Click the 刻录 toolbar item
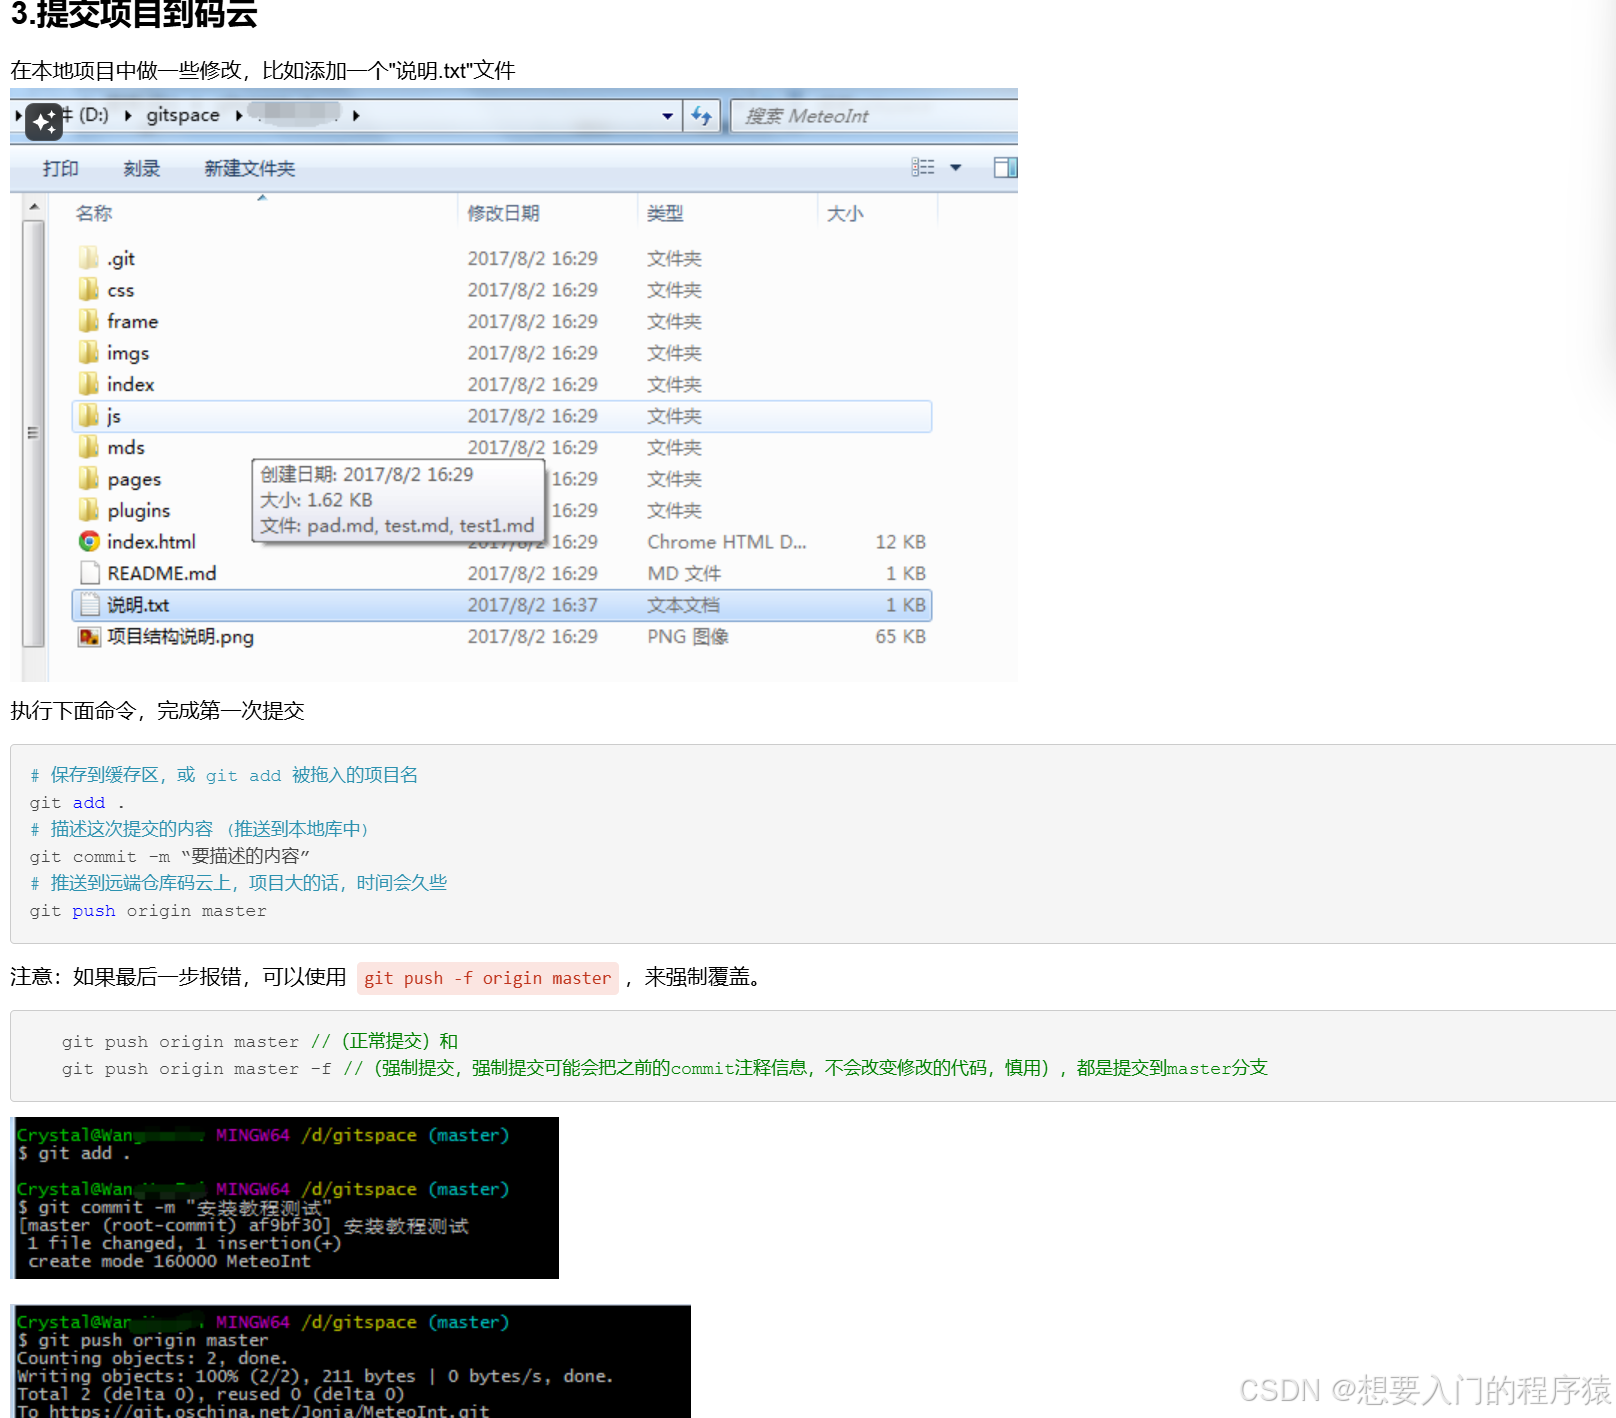1616x1418 pixels. point(141,168)
